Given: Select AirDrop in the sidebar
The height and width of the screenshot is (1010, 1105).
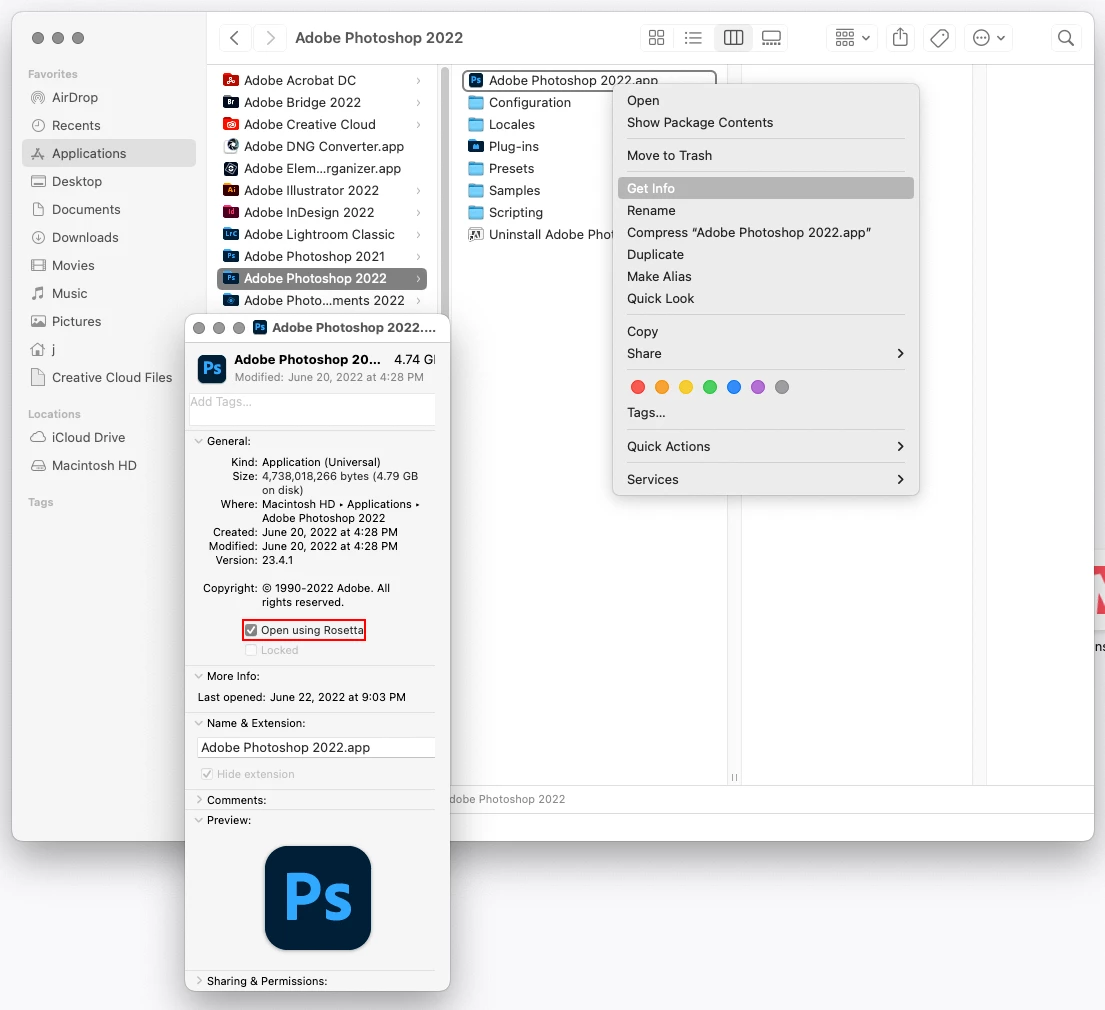Looking at the screenshot, I should point(109,97).
